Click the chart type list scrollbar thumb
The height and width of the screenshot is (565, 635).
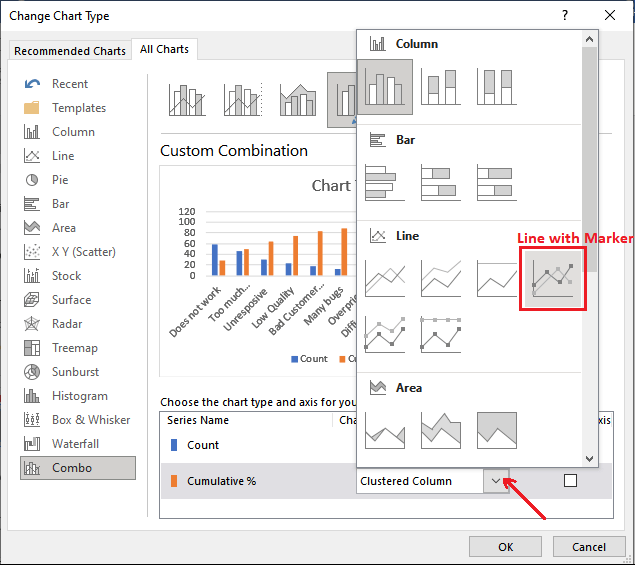coord(589,159)
